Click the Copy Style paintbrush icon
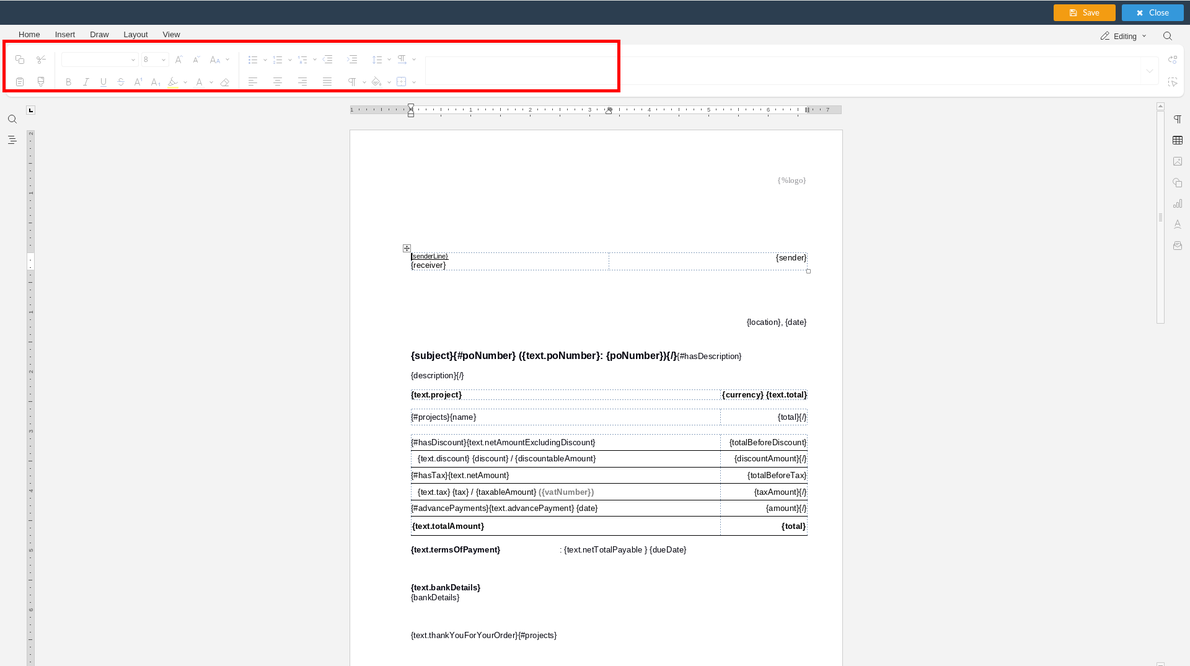The width and height of the screenshot is (1190, 666). tap(41, 82)
